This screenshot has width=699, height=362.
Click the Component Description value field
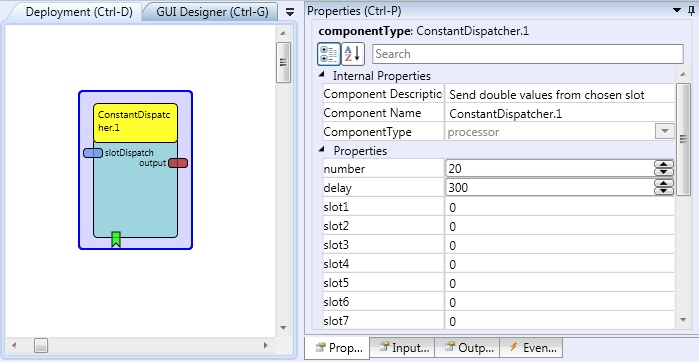[560, 94]
